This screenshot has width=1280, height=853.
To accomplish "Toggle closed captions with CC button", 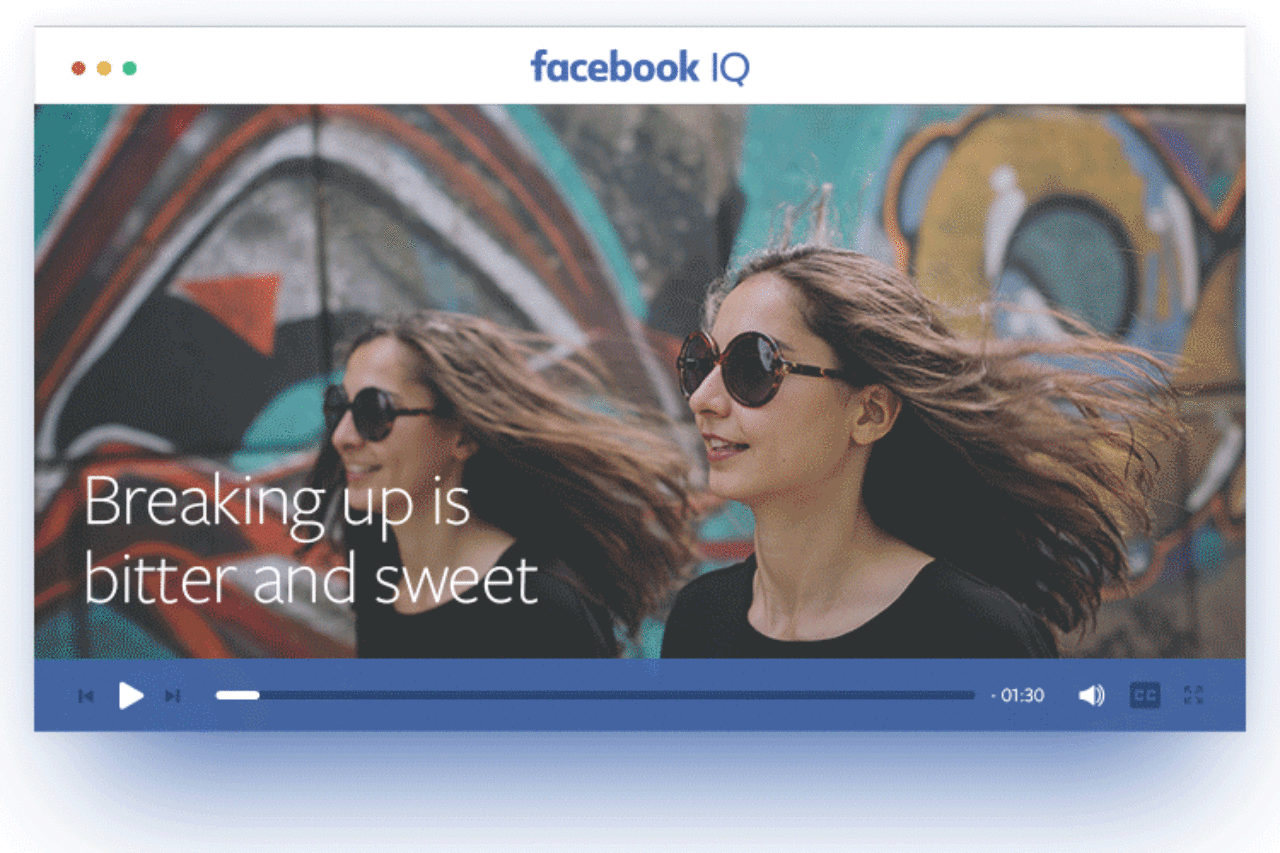I will tap(1145, 695).
